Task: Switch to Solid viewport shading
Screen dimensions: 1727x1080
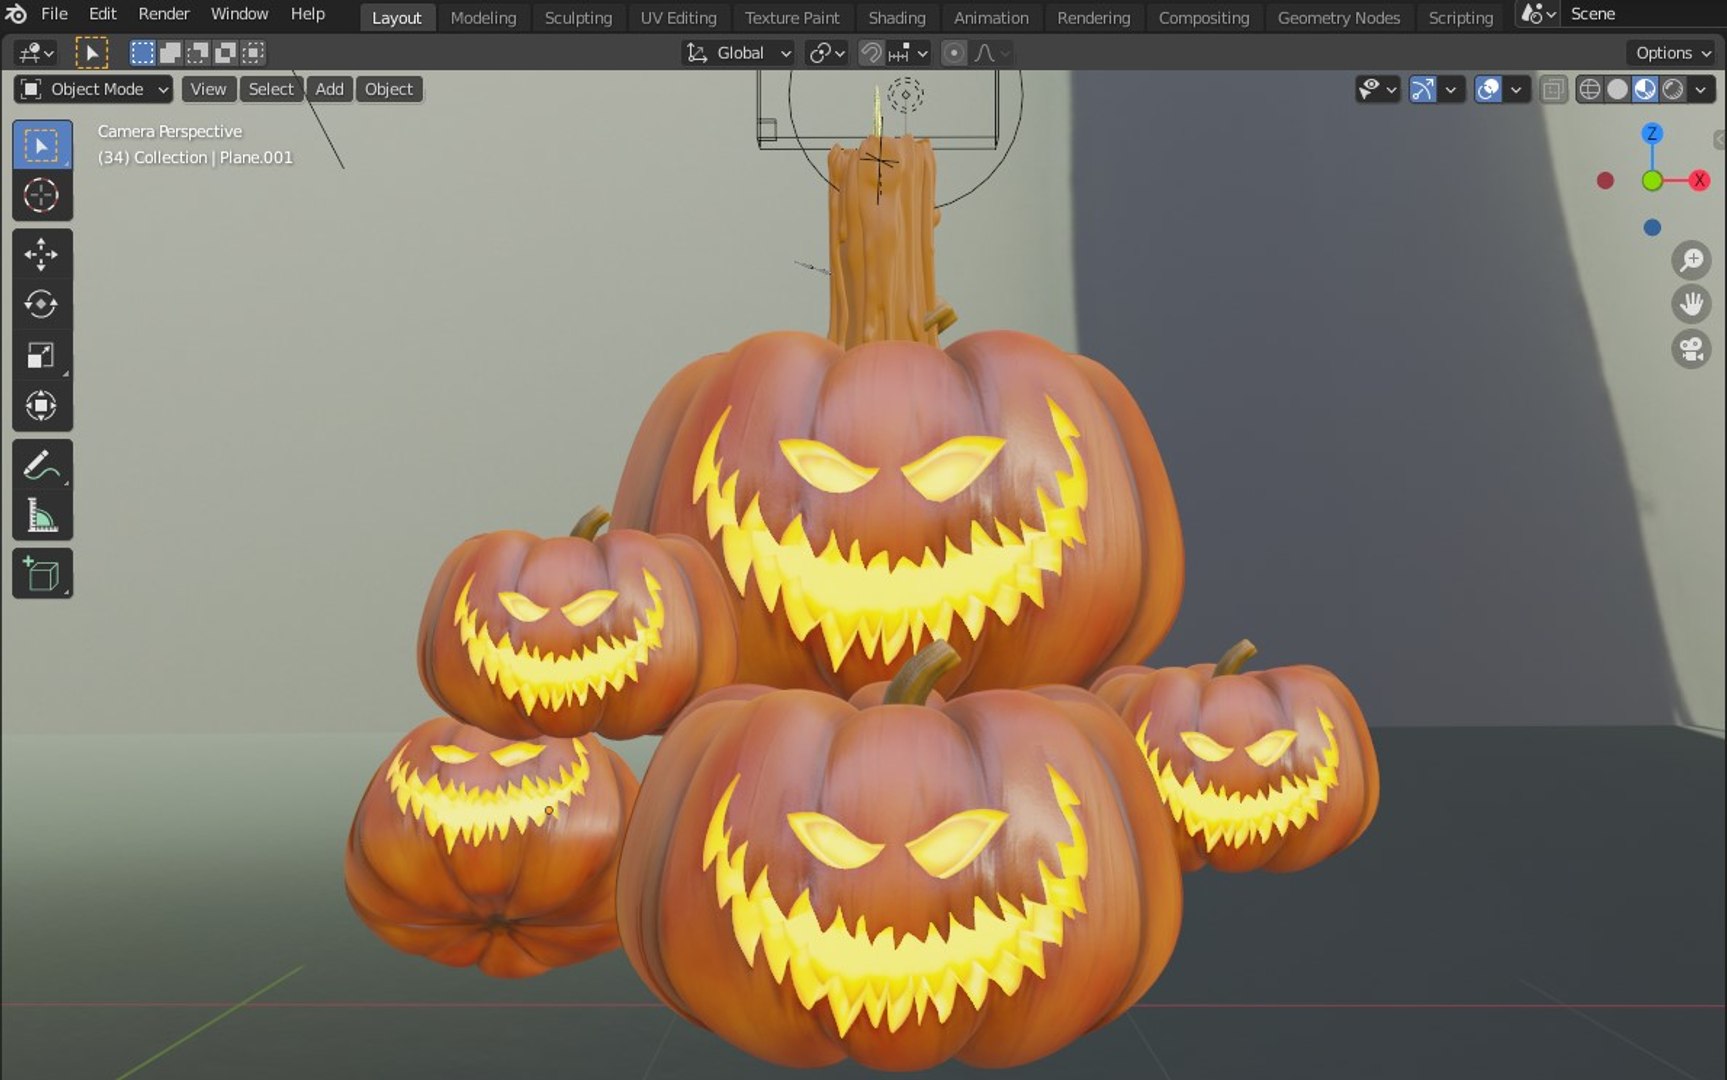Action: pos(1617,90)
